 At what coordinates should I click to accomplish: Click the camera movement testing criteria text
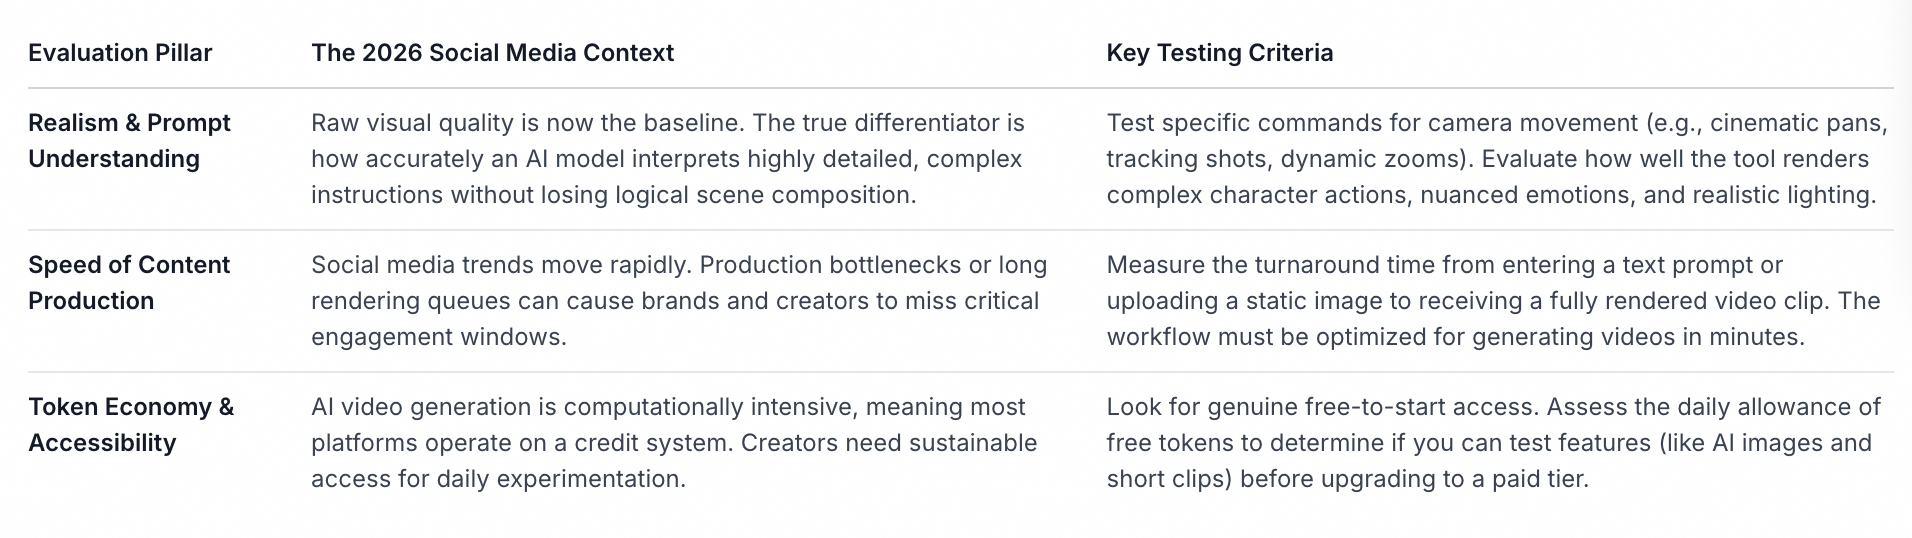point(1497,159)
